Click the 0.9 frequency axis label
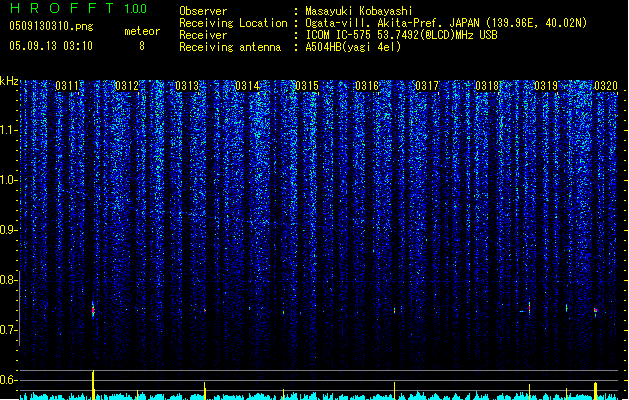629x400 pixels. tap(8, 230)
